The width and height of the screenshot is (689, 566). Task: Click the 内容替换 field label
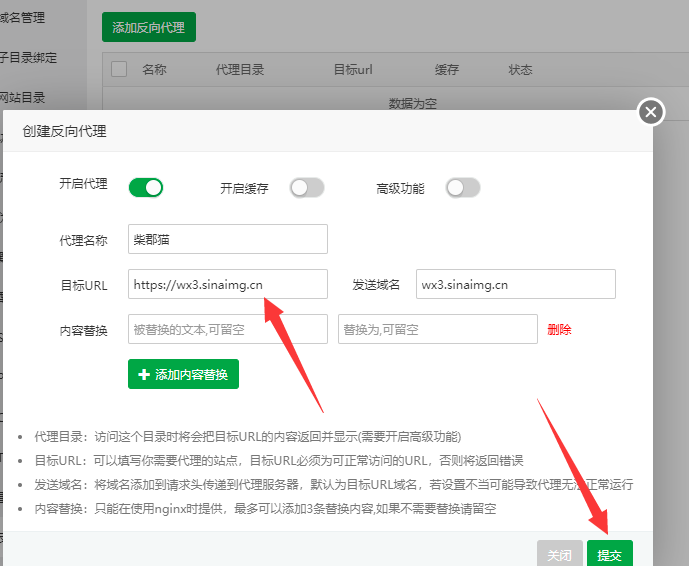(83, 330)
